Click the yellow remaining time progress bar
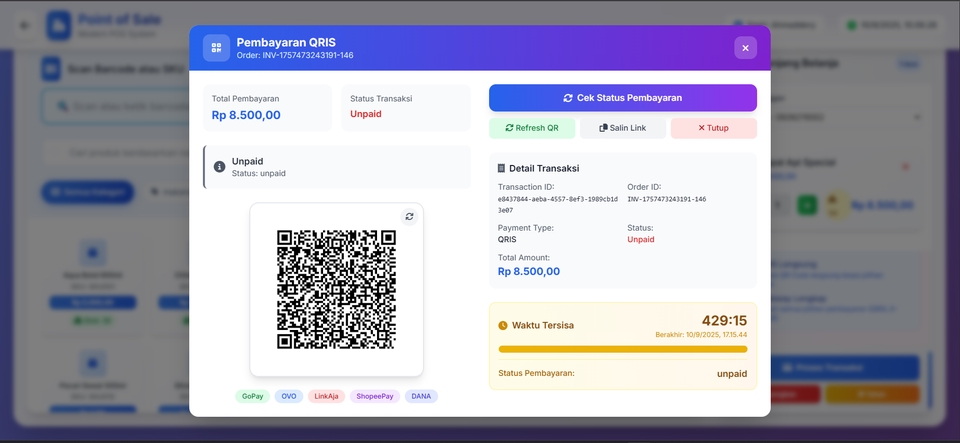Image resolution: width=960 pixels, height=443 pixels. coord(622,349)
